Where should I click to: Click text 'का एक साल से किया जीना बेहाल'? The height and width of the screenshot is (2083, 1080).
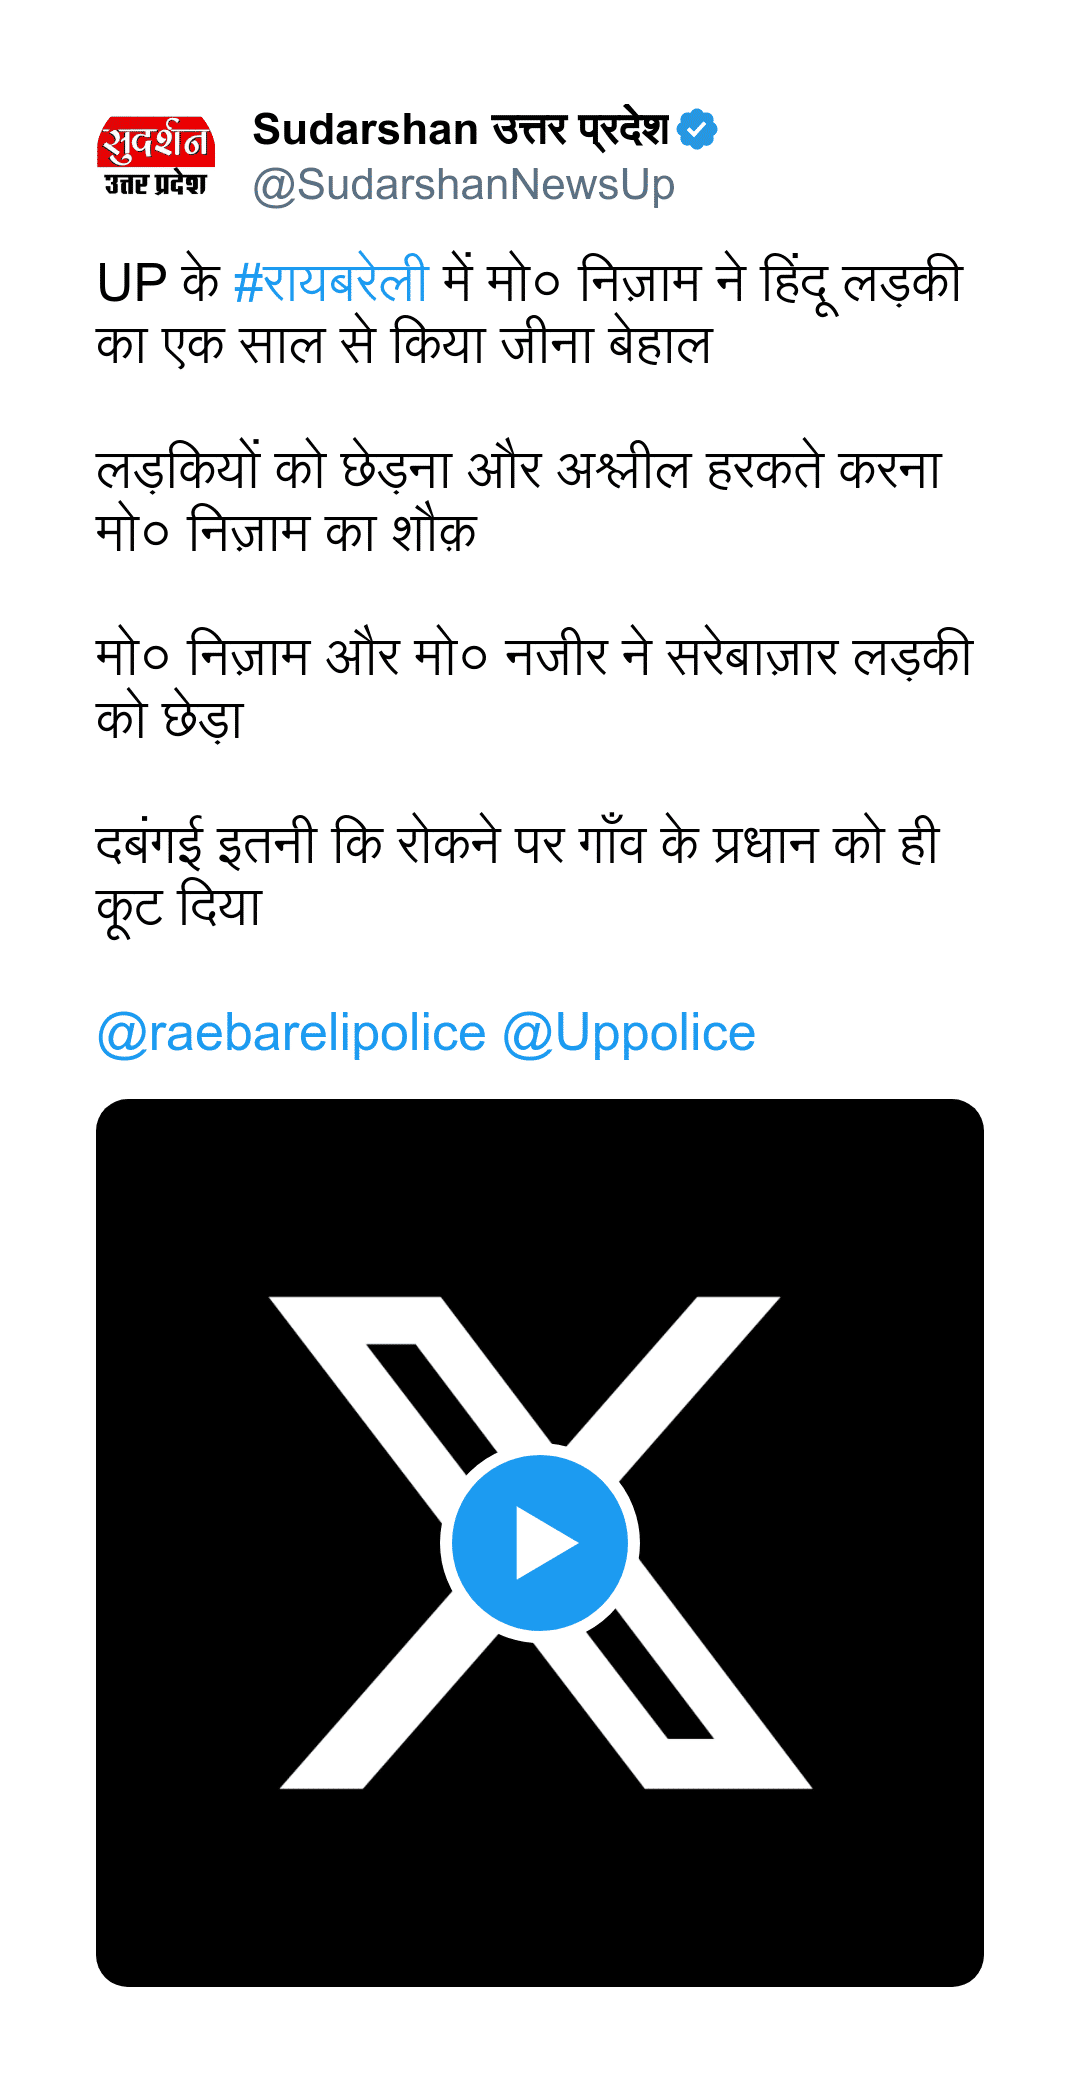[404, 345]
